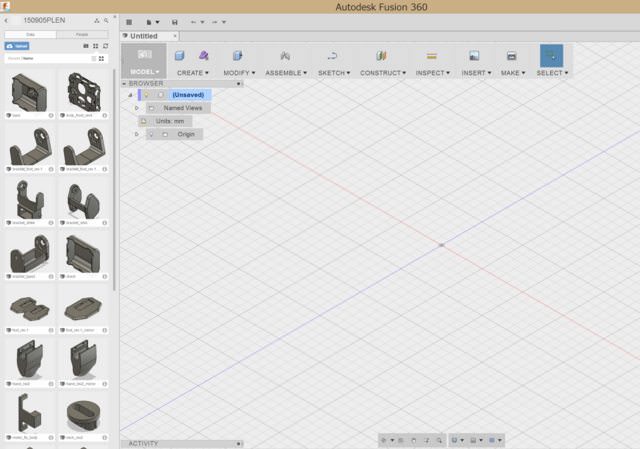Open the INSERT menu
The height and width of the screenshot is (449, 640).
476,73
